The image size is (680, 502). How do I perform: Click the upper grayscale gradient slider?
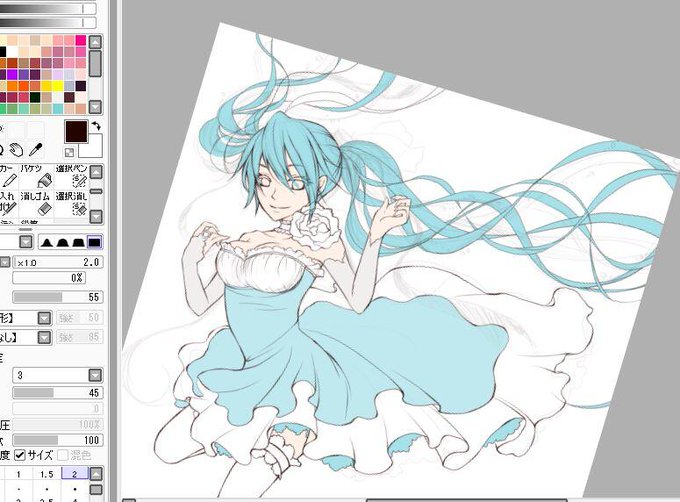[x=48, y=8]
